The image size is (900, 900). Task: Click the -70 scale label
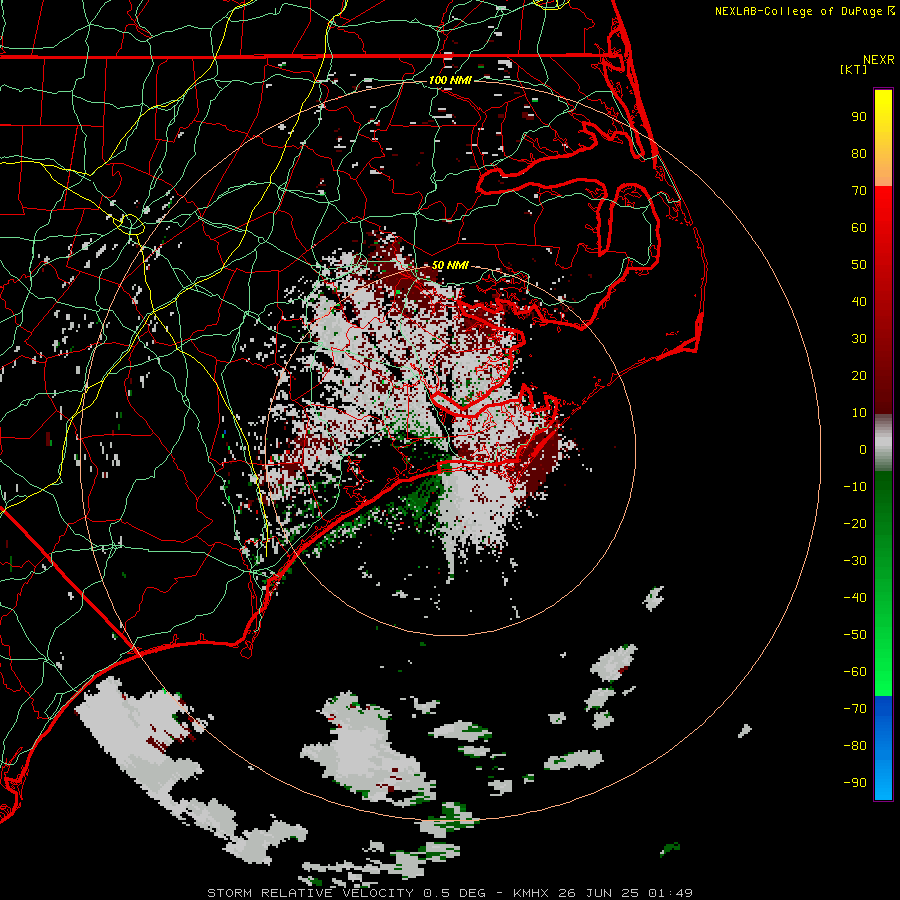pyautogui.click(x=855, y=709)
